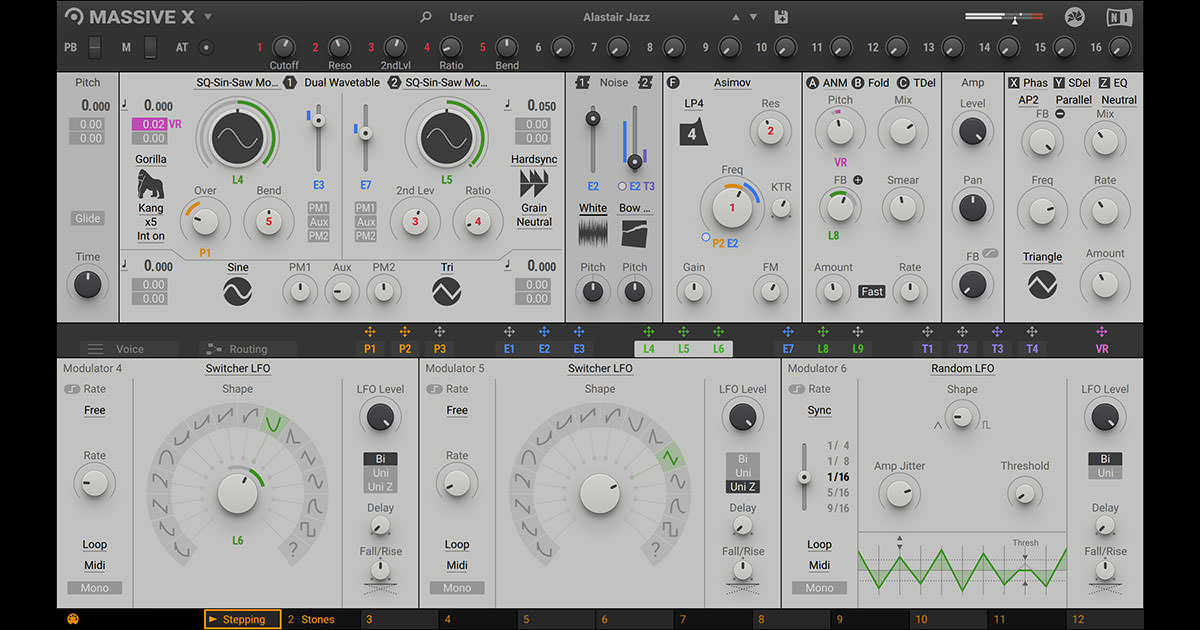Image resolution: width=1200 pixels, height=630 pixels.
Task: Click the E1 envelope modulation handle
Action: 509,332
